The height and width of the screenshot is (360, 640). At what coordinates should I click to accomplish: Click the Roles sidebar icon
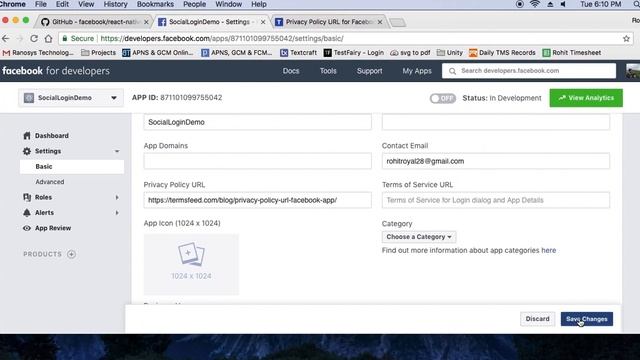click(27, 197)
